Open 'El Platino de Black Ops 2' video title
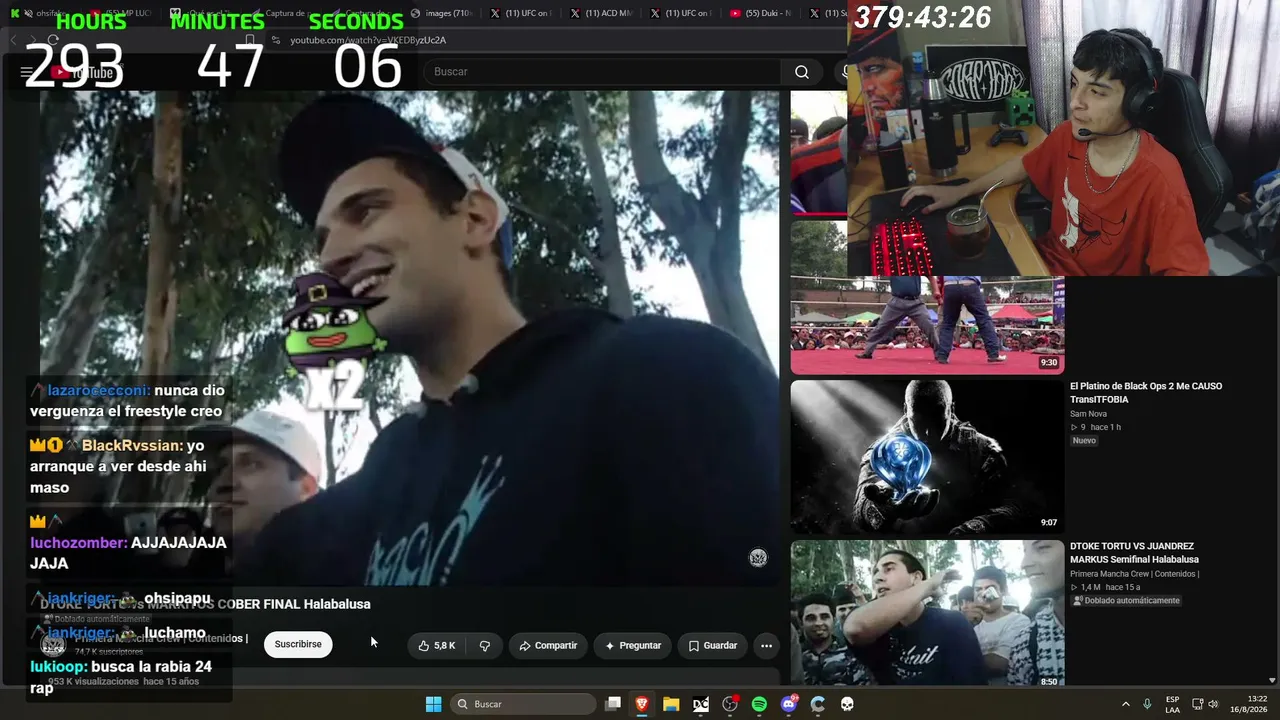 (x=1146, y=393)
